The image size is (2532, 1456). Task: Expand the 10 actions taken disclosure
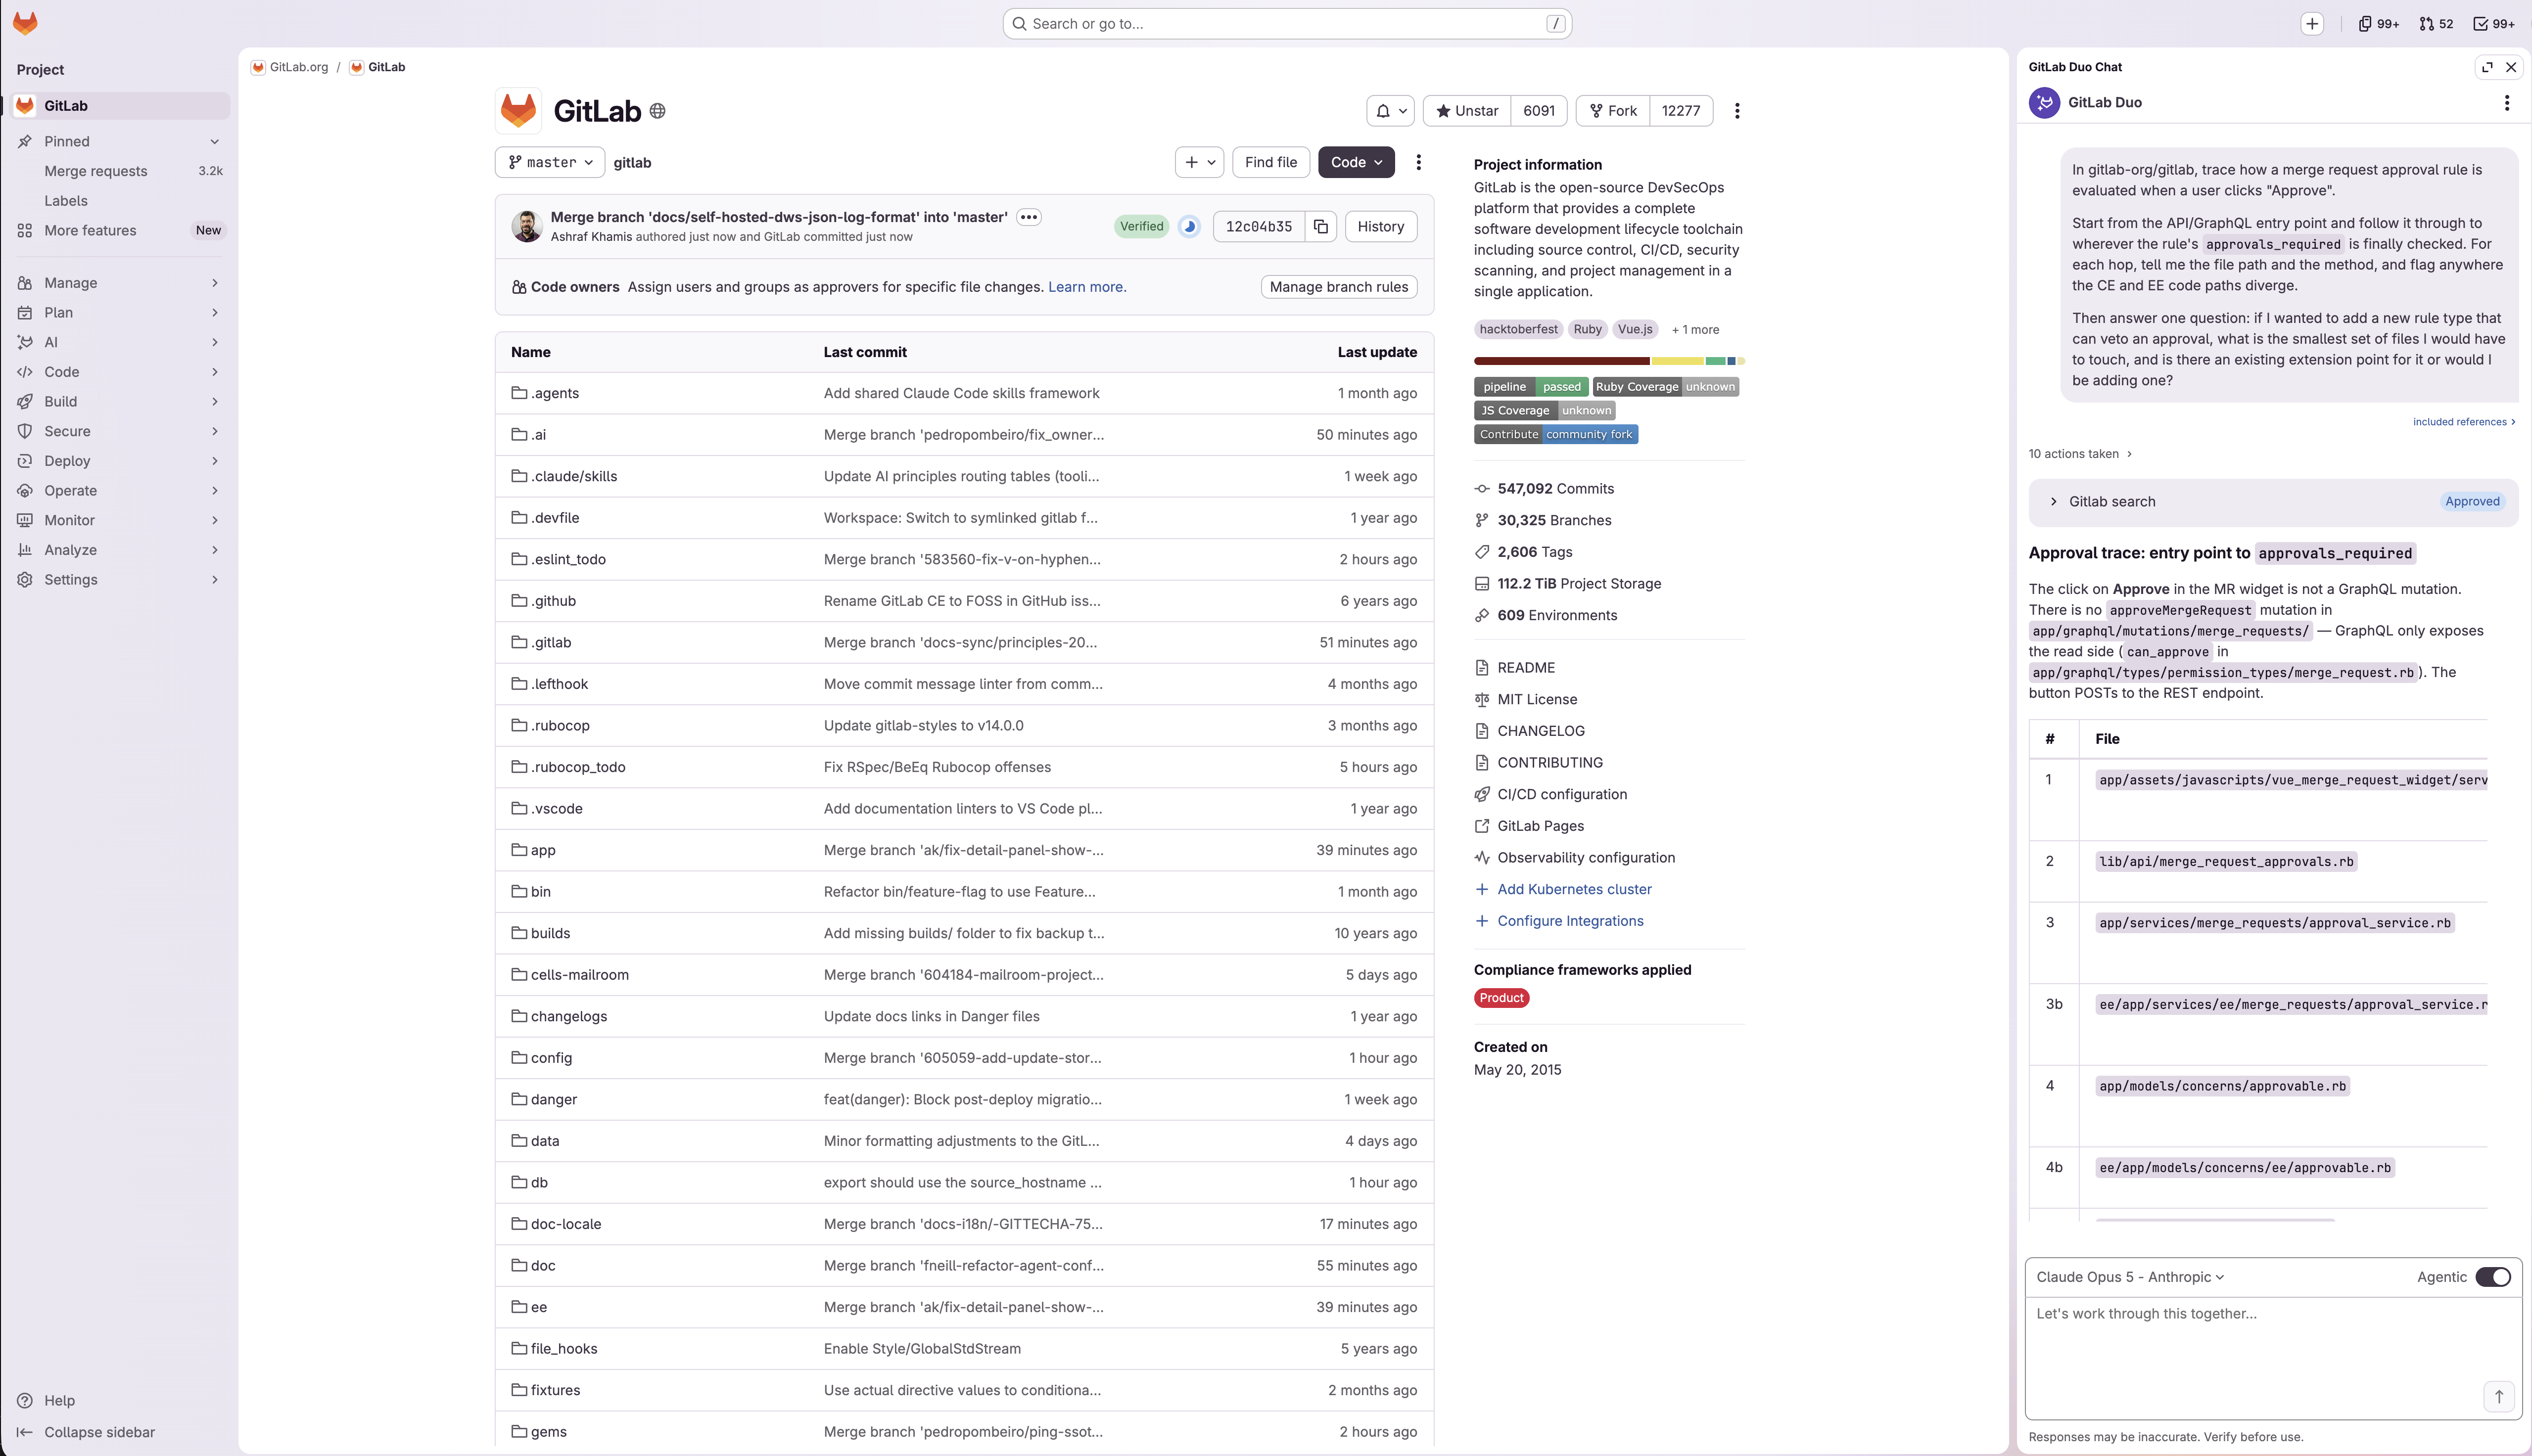click(2080, 454)
